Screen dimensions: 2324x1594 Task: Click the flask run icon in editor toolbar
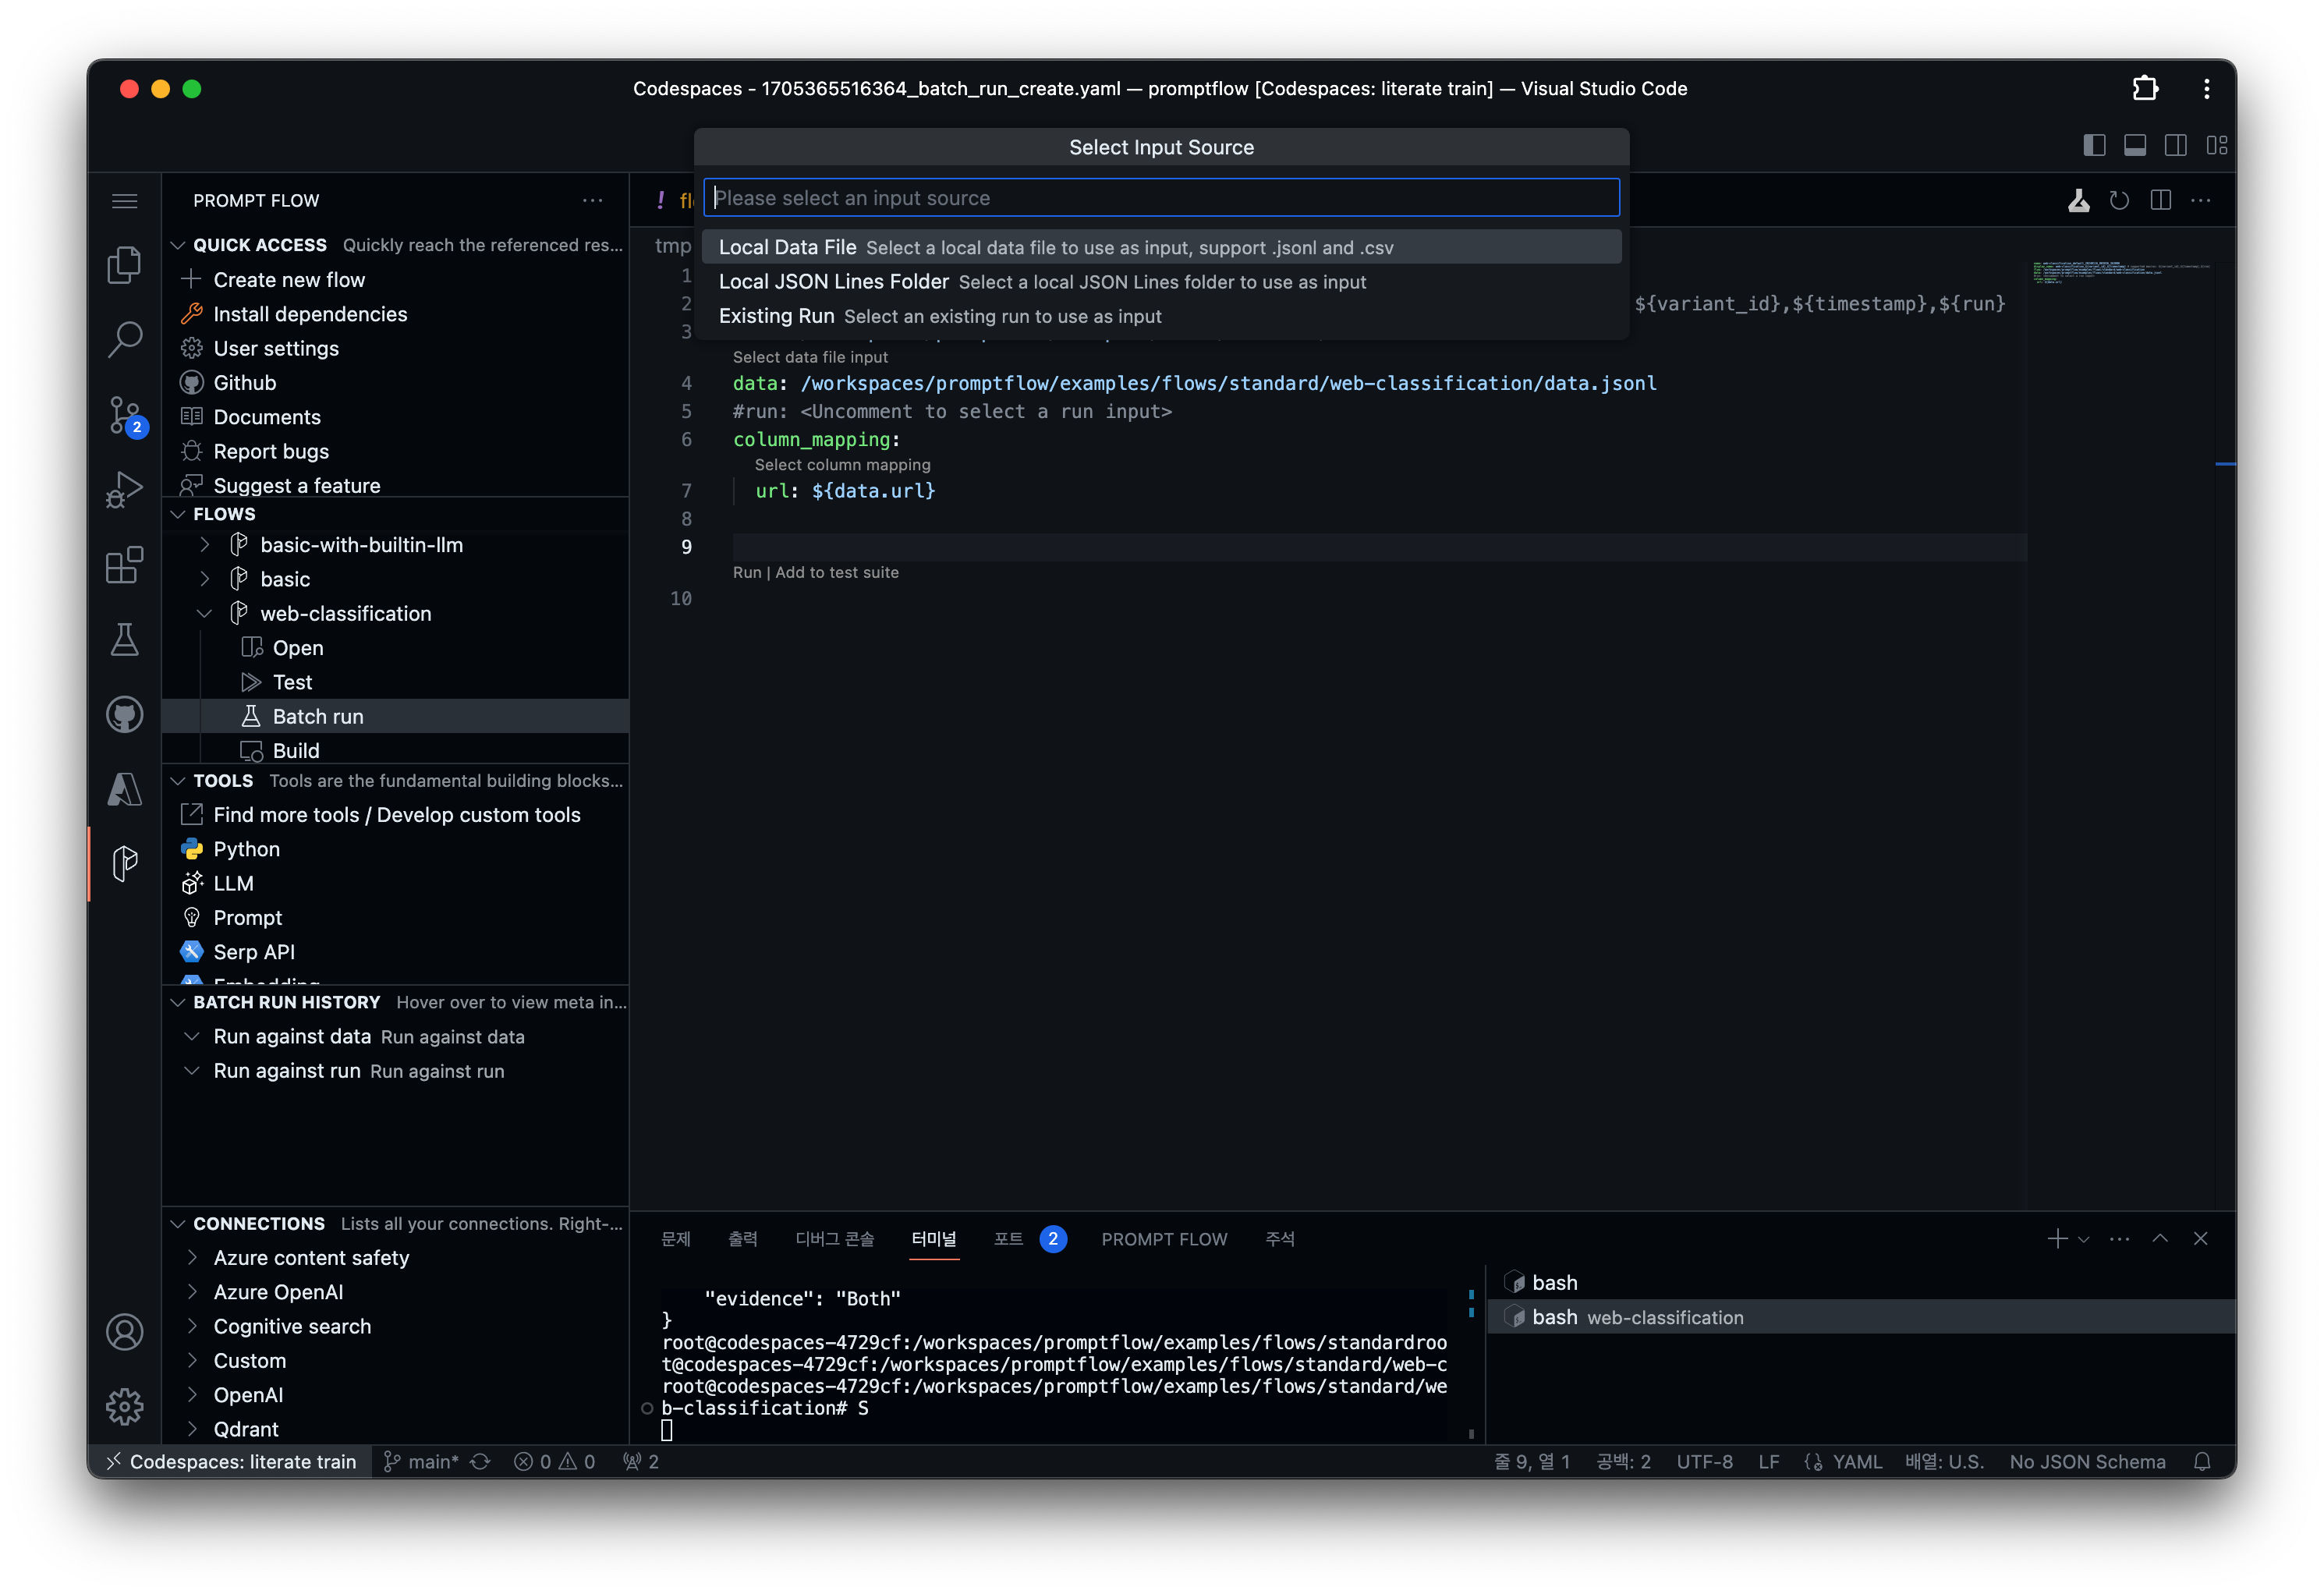coord(2078,201)
